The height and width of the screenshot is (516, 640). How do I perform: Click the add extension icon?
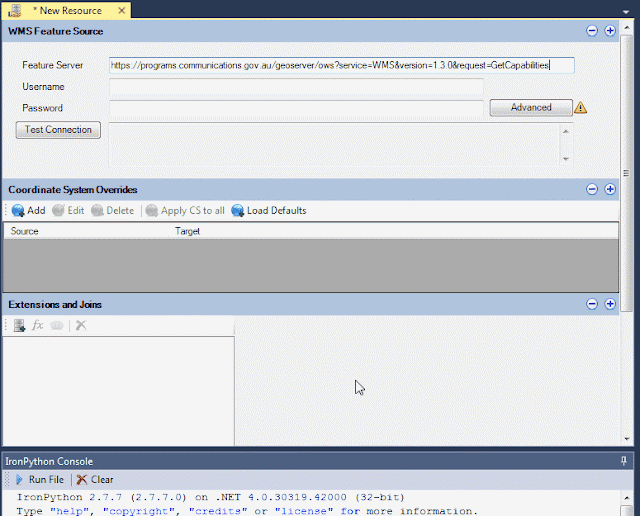pyautogui.click(x=19, y=325)
